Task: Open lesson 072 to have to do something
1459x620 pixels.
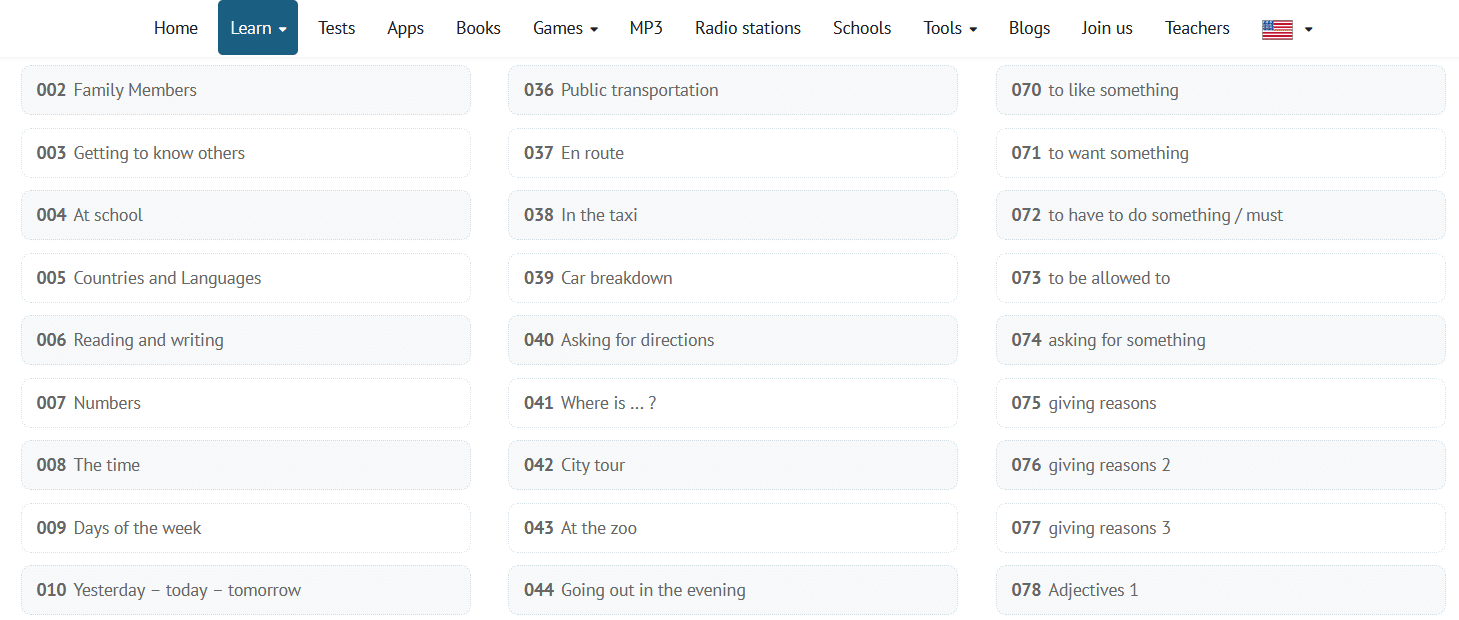Action: pyautogui.click(x=1220, y=215)
